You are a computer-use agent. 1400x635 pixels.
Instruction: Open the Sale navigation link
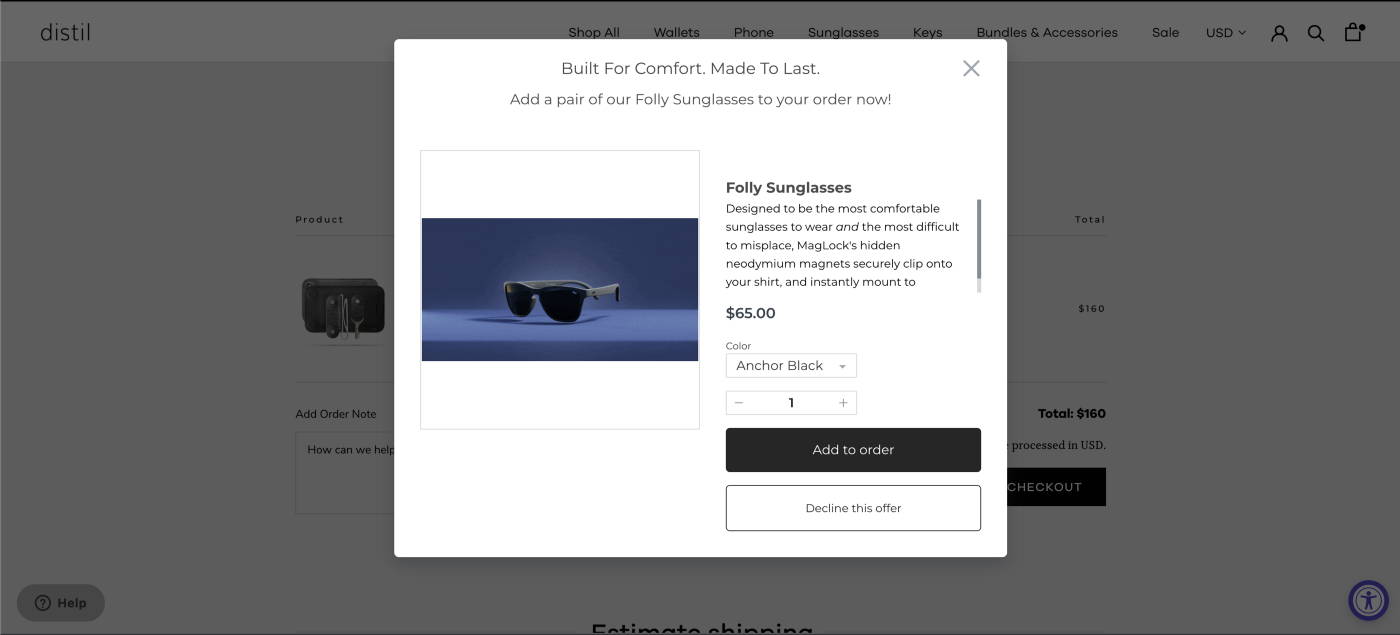click(x=1165, y=33)
